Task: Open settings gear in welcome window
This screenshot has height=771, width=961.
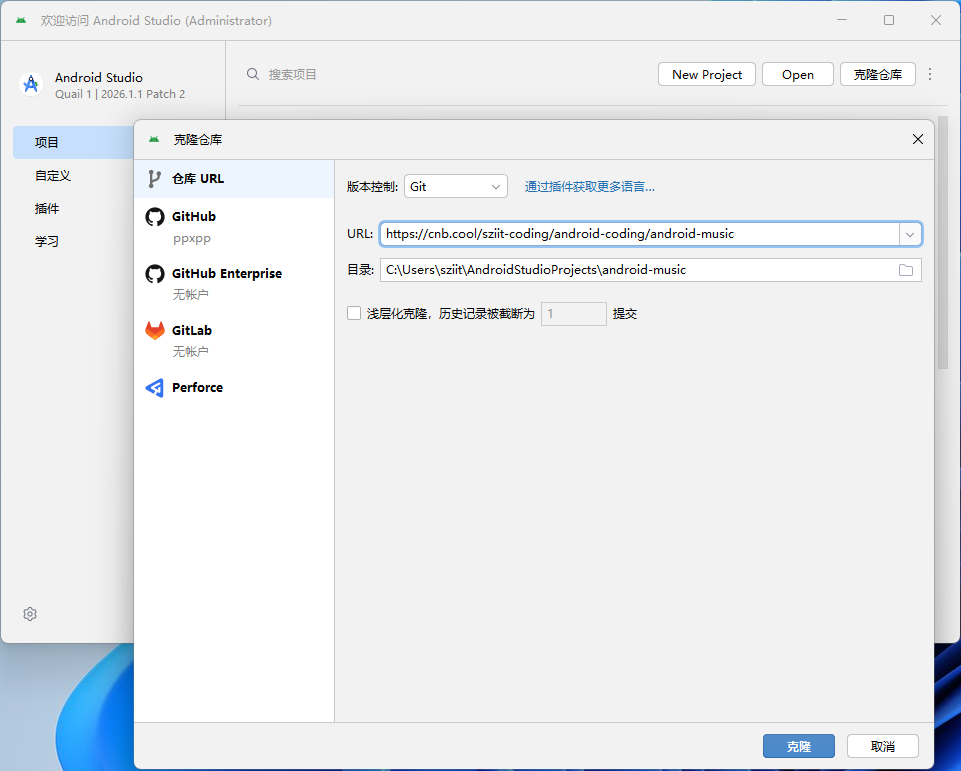Action: pos(30,613)
